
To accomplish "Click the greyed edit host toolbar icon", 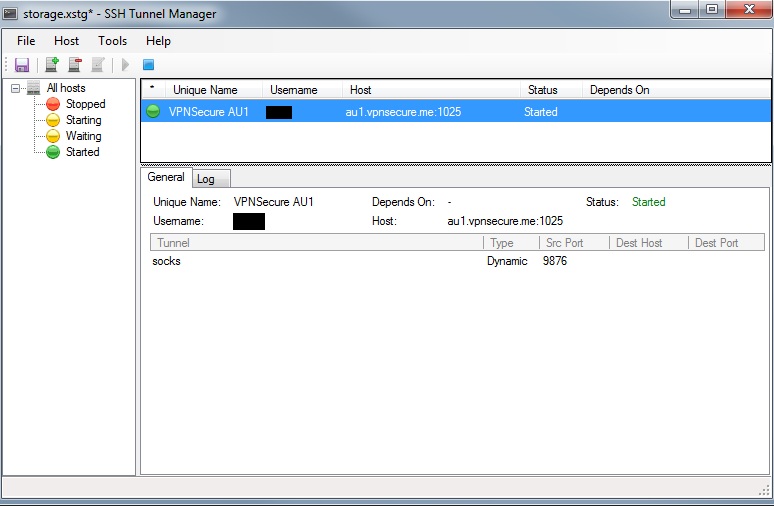I will tap(98, 65).
